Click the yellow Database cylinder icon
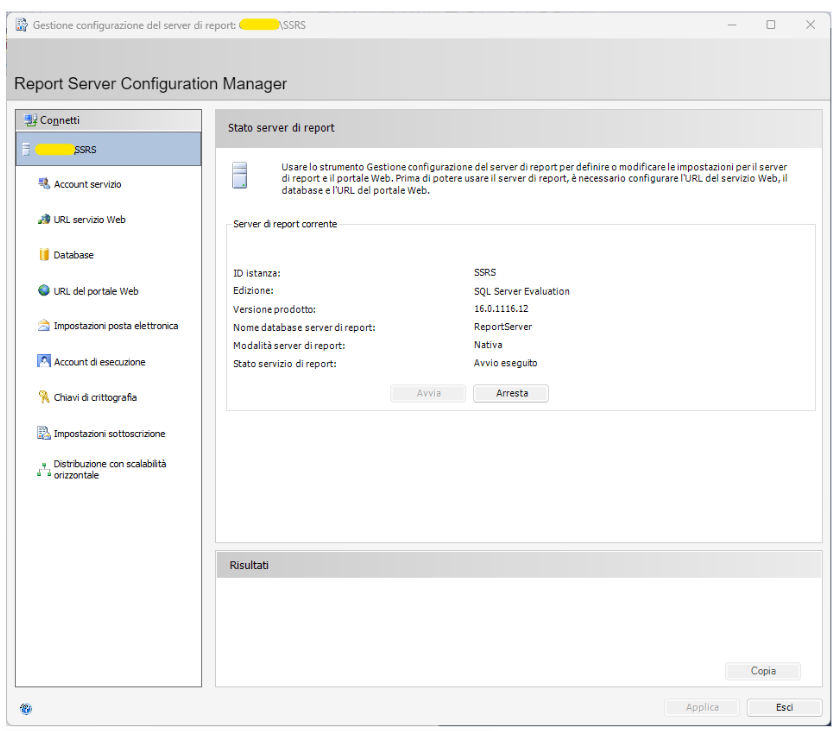This screenshot has height=731, width=840. coord(44,254)
